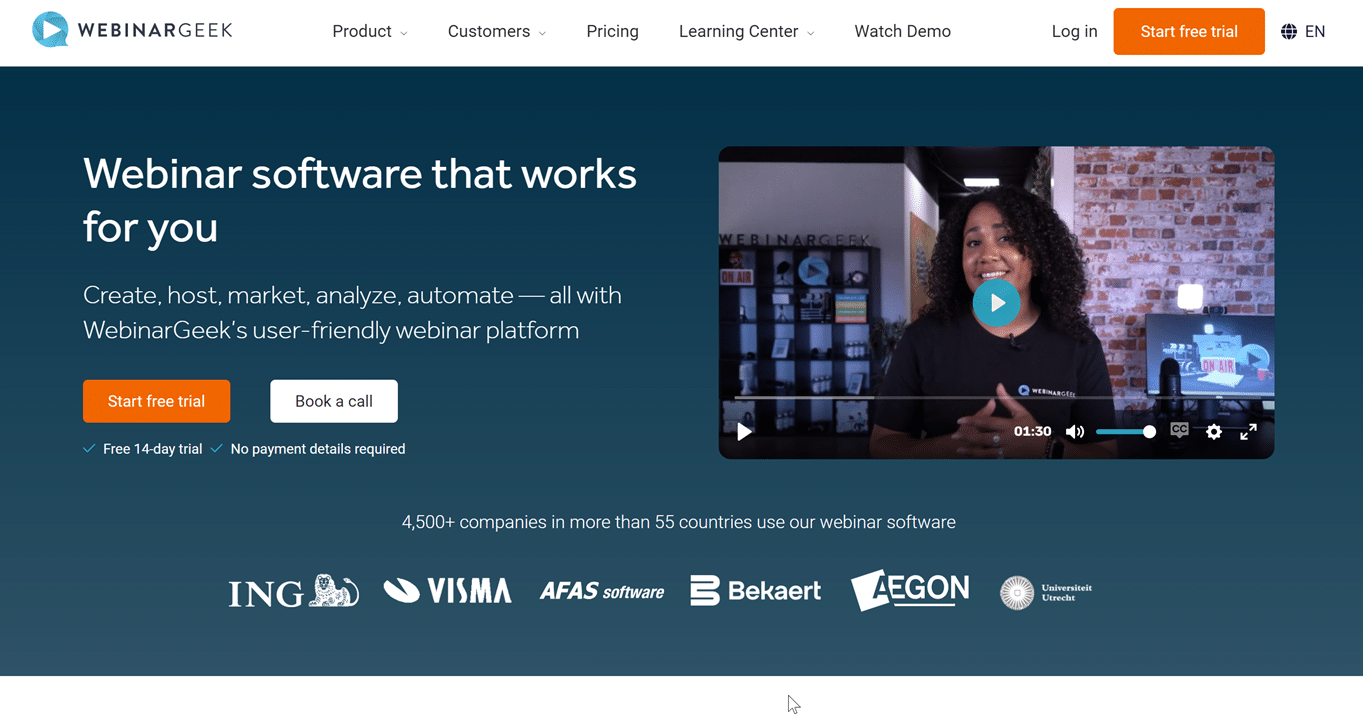Click the 'Free 14-day trial' text
The image size is (1363, 728).
point(152,449)
